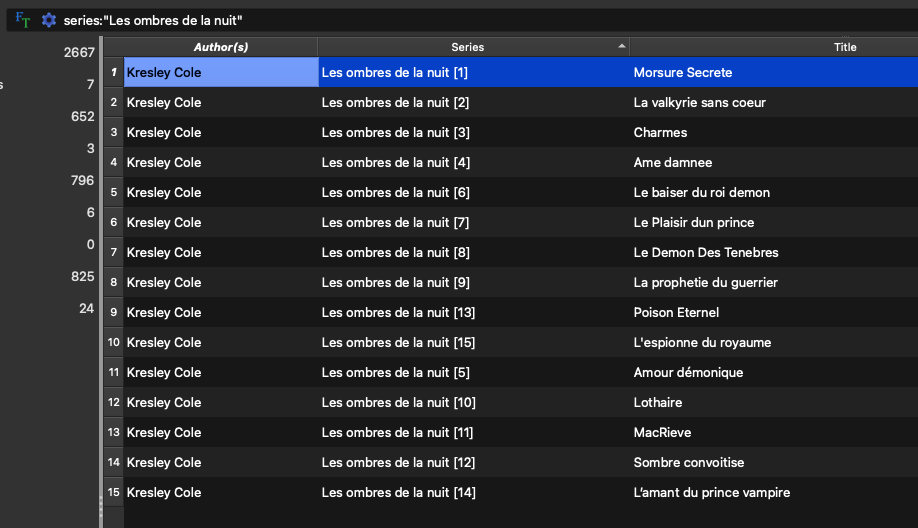The image size is (918, 528).
Task: Click the Tag browser count 2667
Action: pyautogui.click(x=79, y=52)
